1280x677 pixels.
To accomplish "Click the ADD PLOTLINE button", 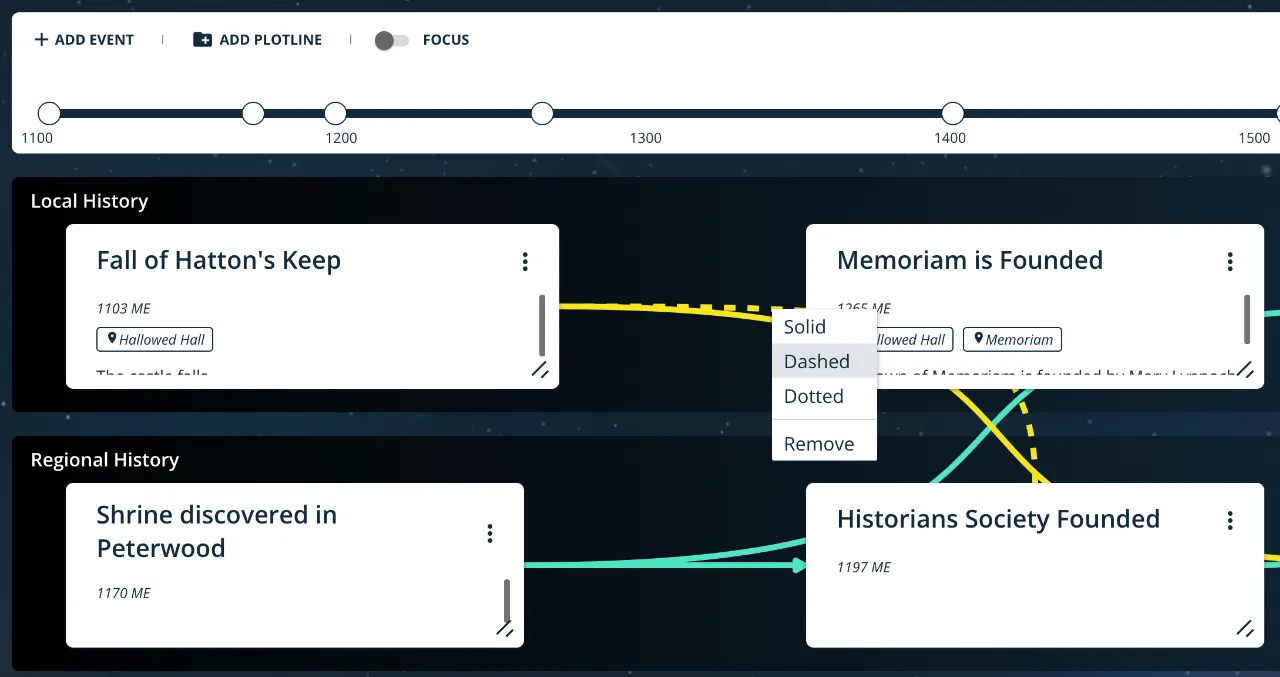I will (x=257, y=39).
